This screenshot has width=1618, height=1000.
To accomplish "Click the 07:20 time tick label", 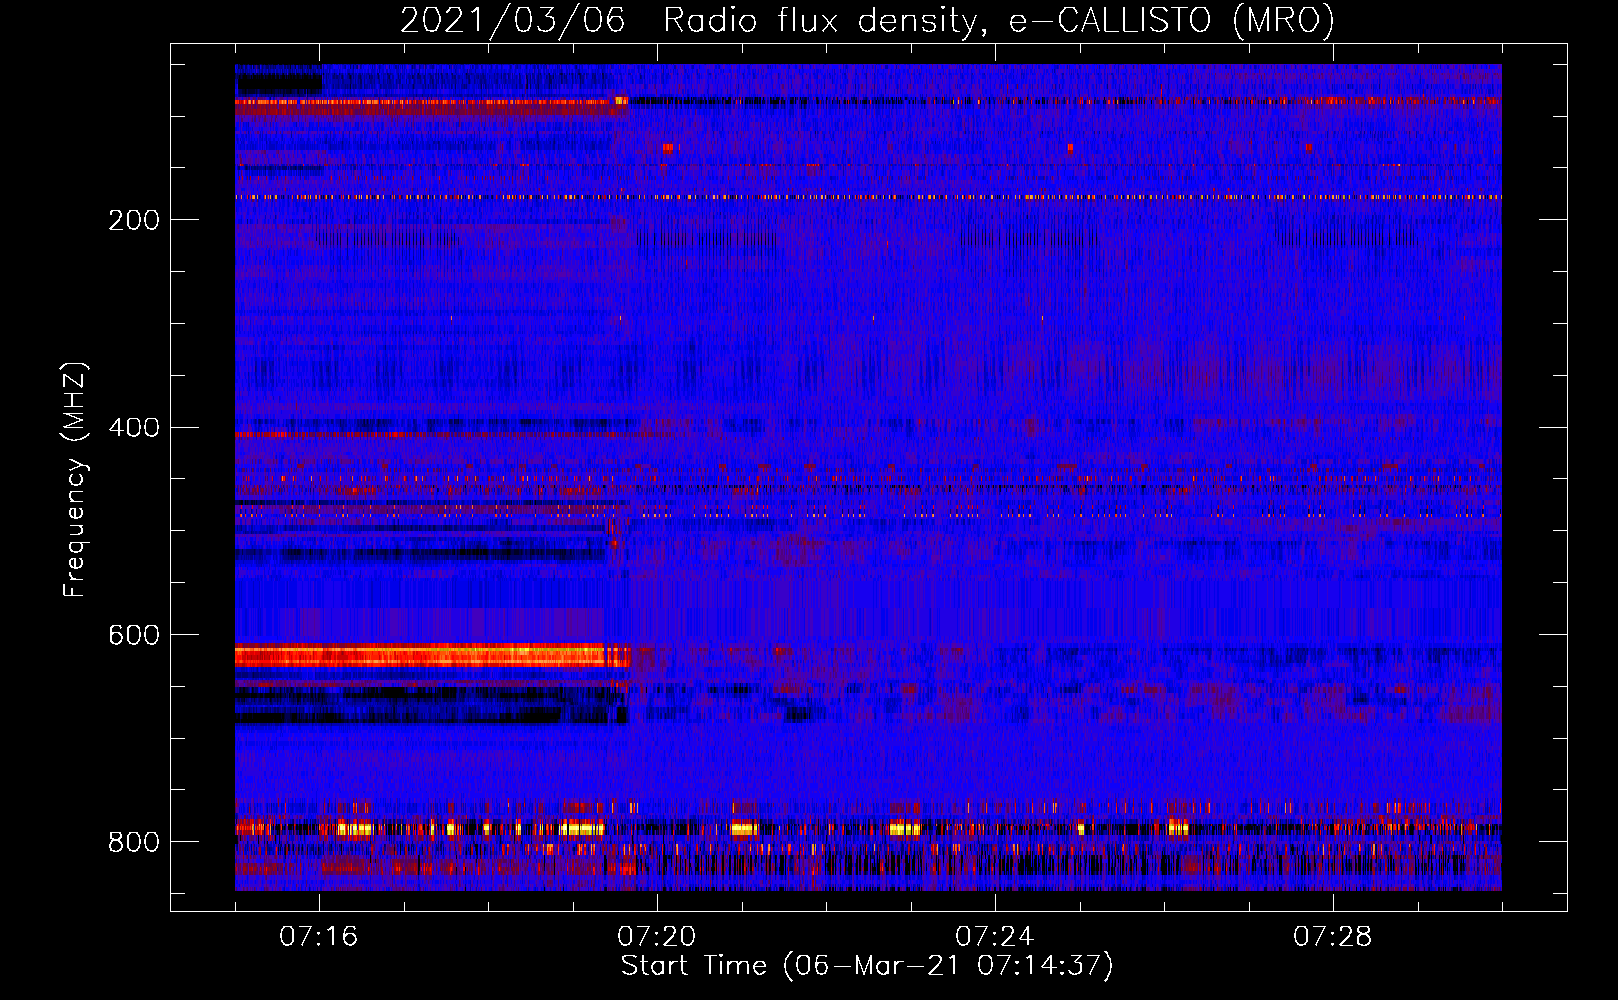I will 657,937.
